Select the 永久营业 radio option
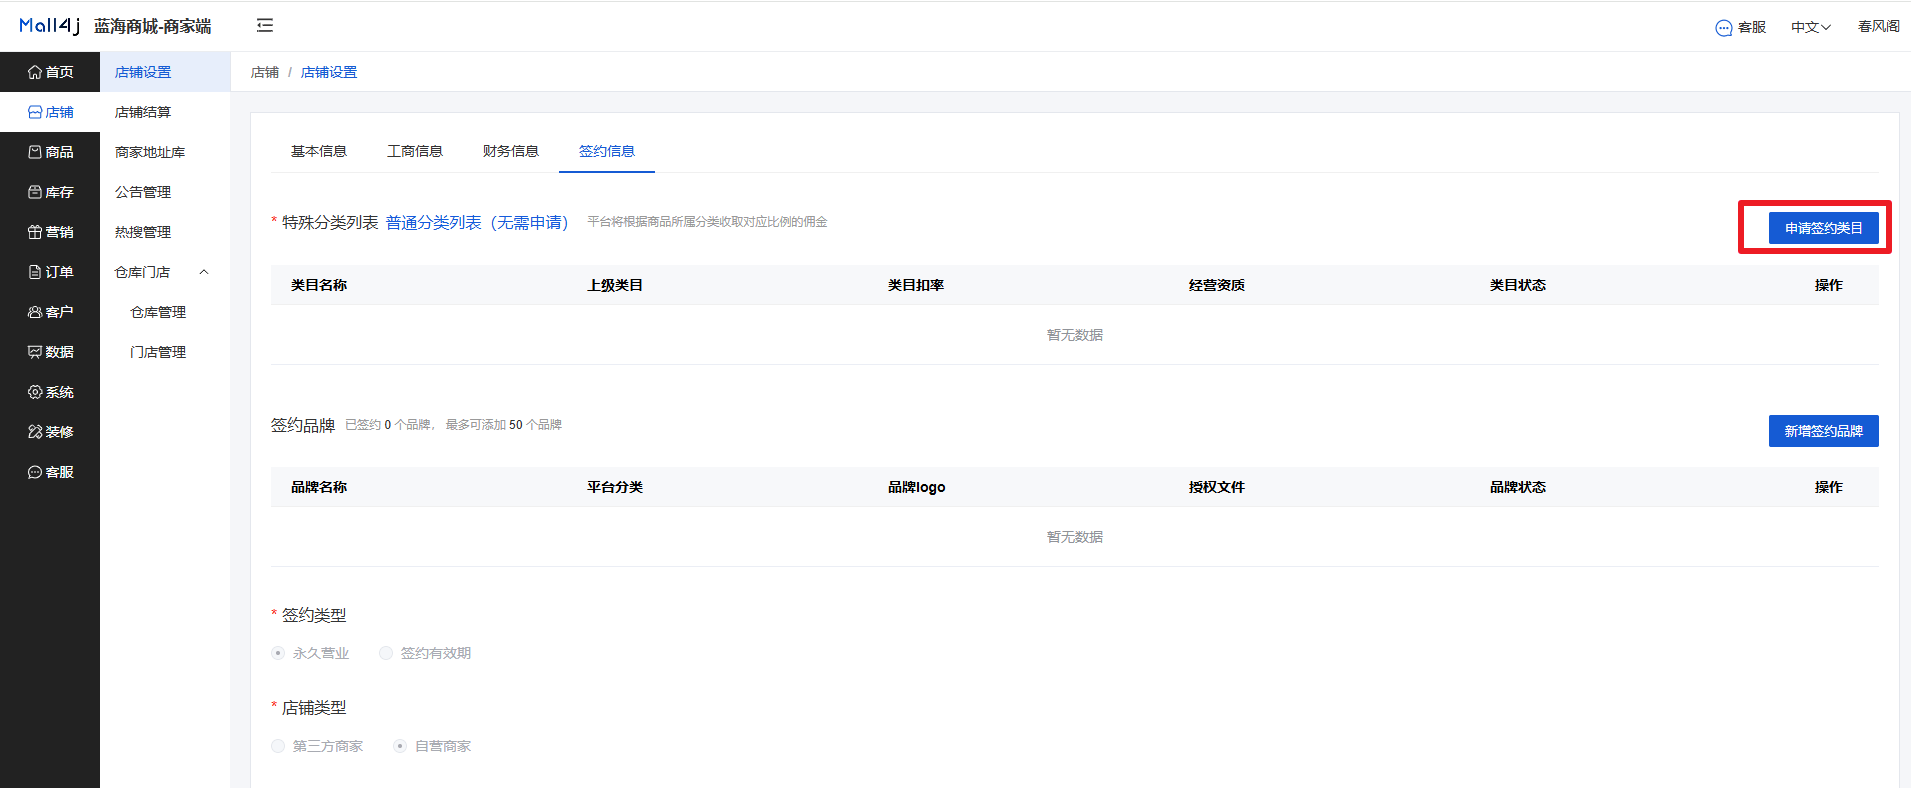 (278, 653)
